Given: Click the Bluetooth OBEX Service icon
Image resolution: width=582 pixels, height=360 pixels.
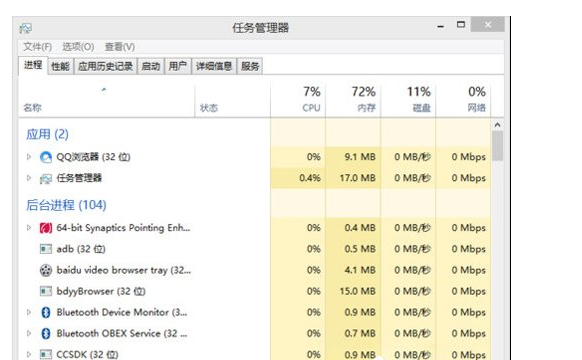Looking at the screenshot, I should click(46, 334).
